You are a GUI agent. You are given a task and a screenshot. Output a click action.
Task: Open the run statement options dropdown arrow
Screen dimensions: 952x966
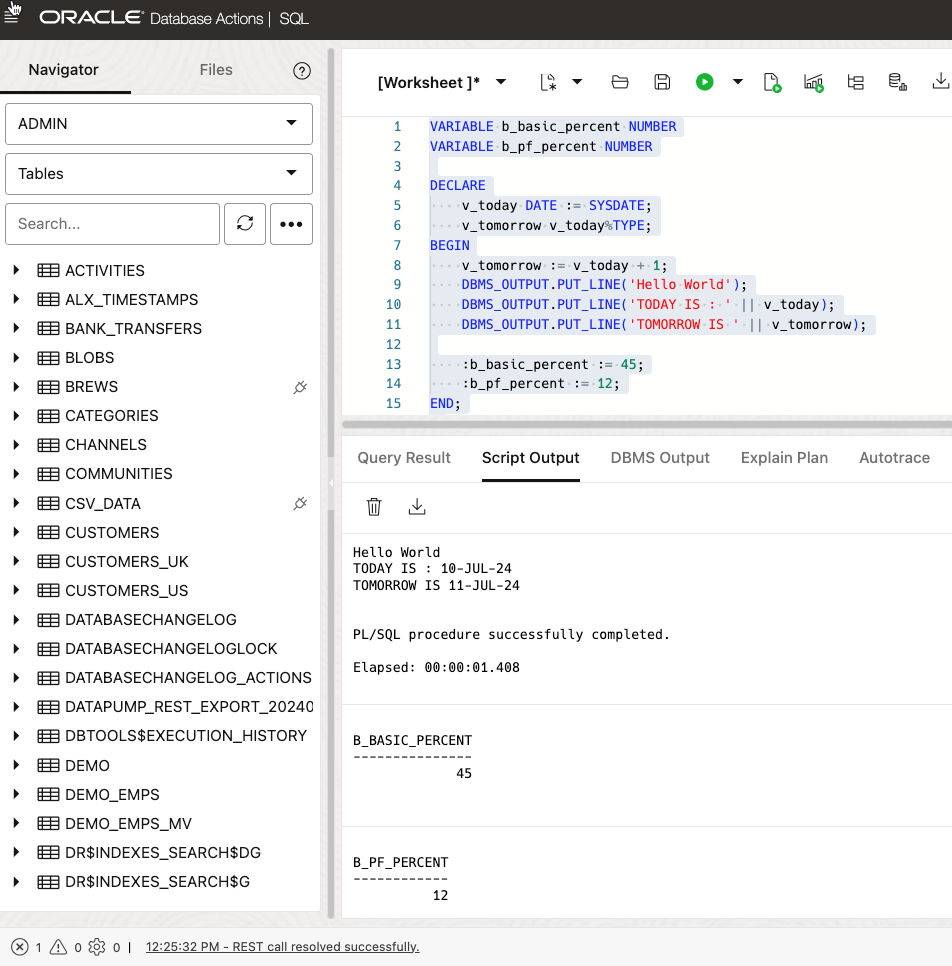coord(738,82)
